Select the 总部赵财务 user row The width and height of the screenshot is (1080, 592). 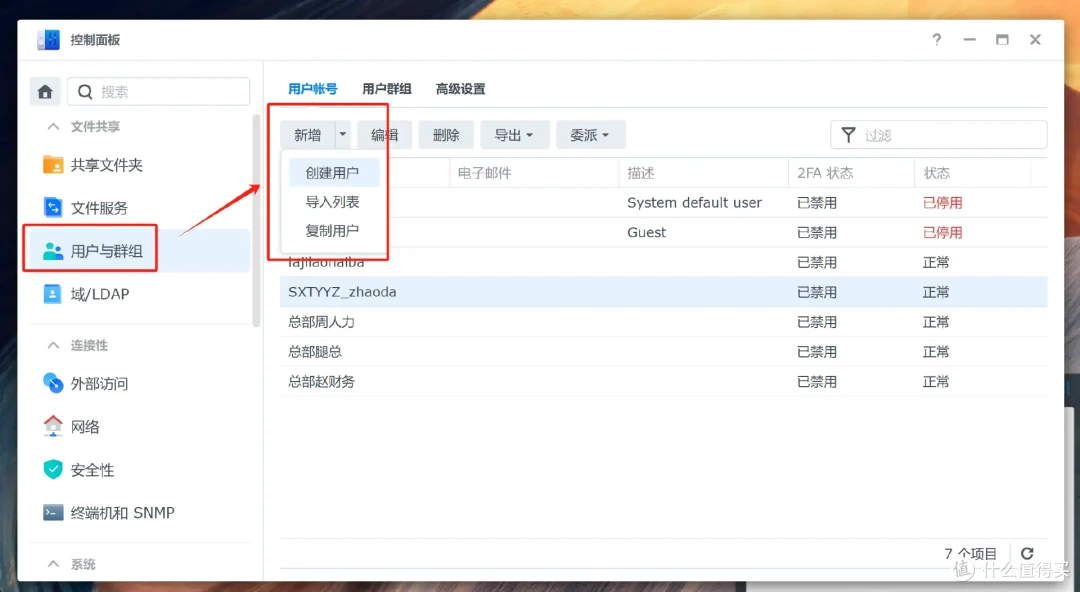pyautogui.click(x=663, y=381)
